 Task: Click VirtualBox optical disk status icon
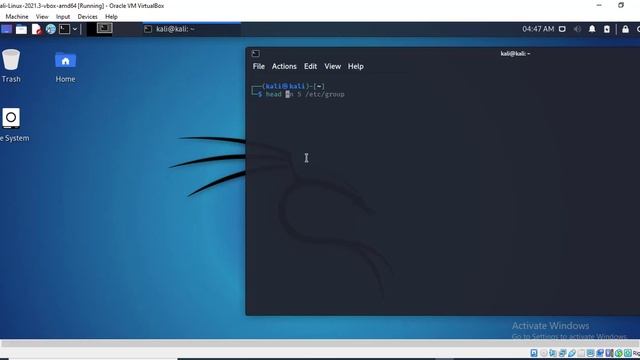544,353
